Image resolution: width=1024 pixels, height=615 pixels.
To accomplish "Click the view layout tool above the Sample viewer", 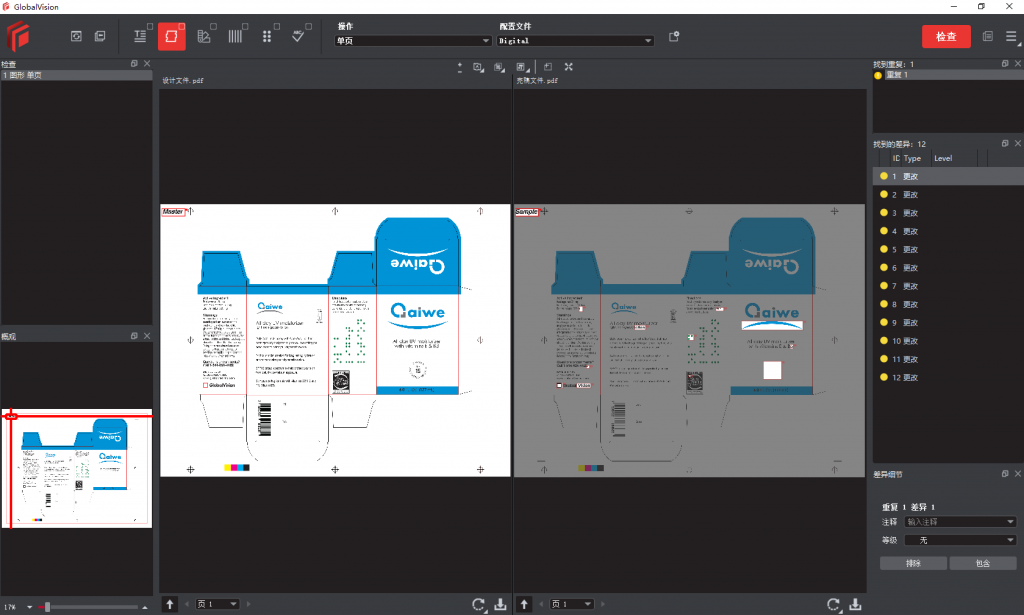I will pyautogui.click(x=522, y=67).
